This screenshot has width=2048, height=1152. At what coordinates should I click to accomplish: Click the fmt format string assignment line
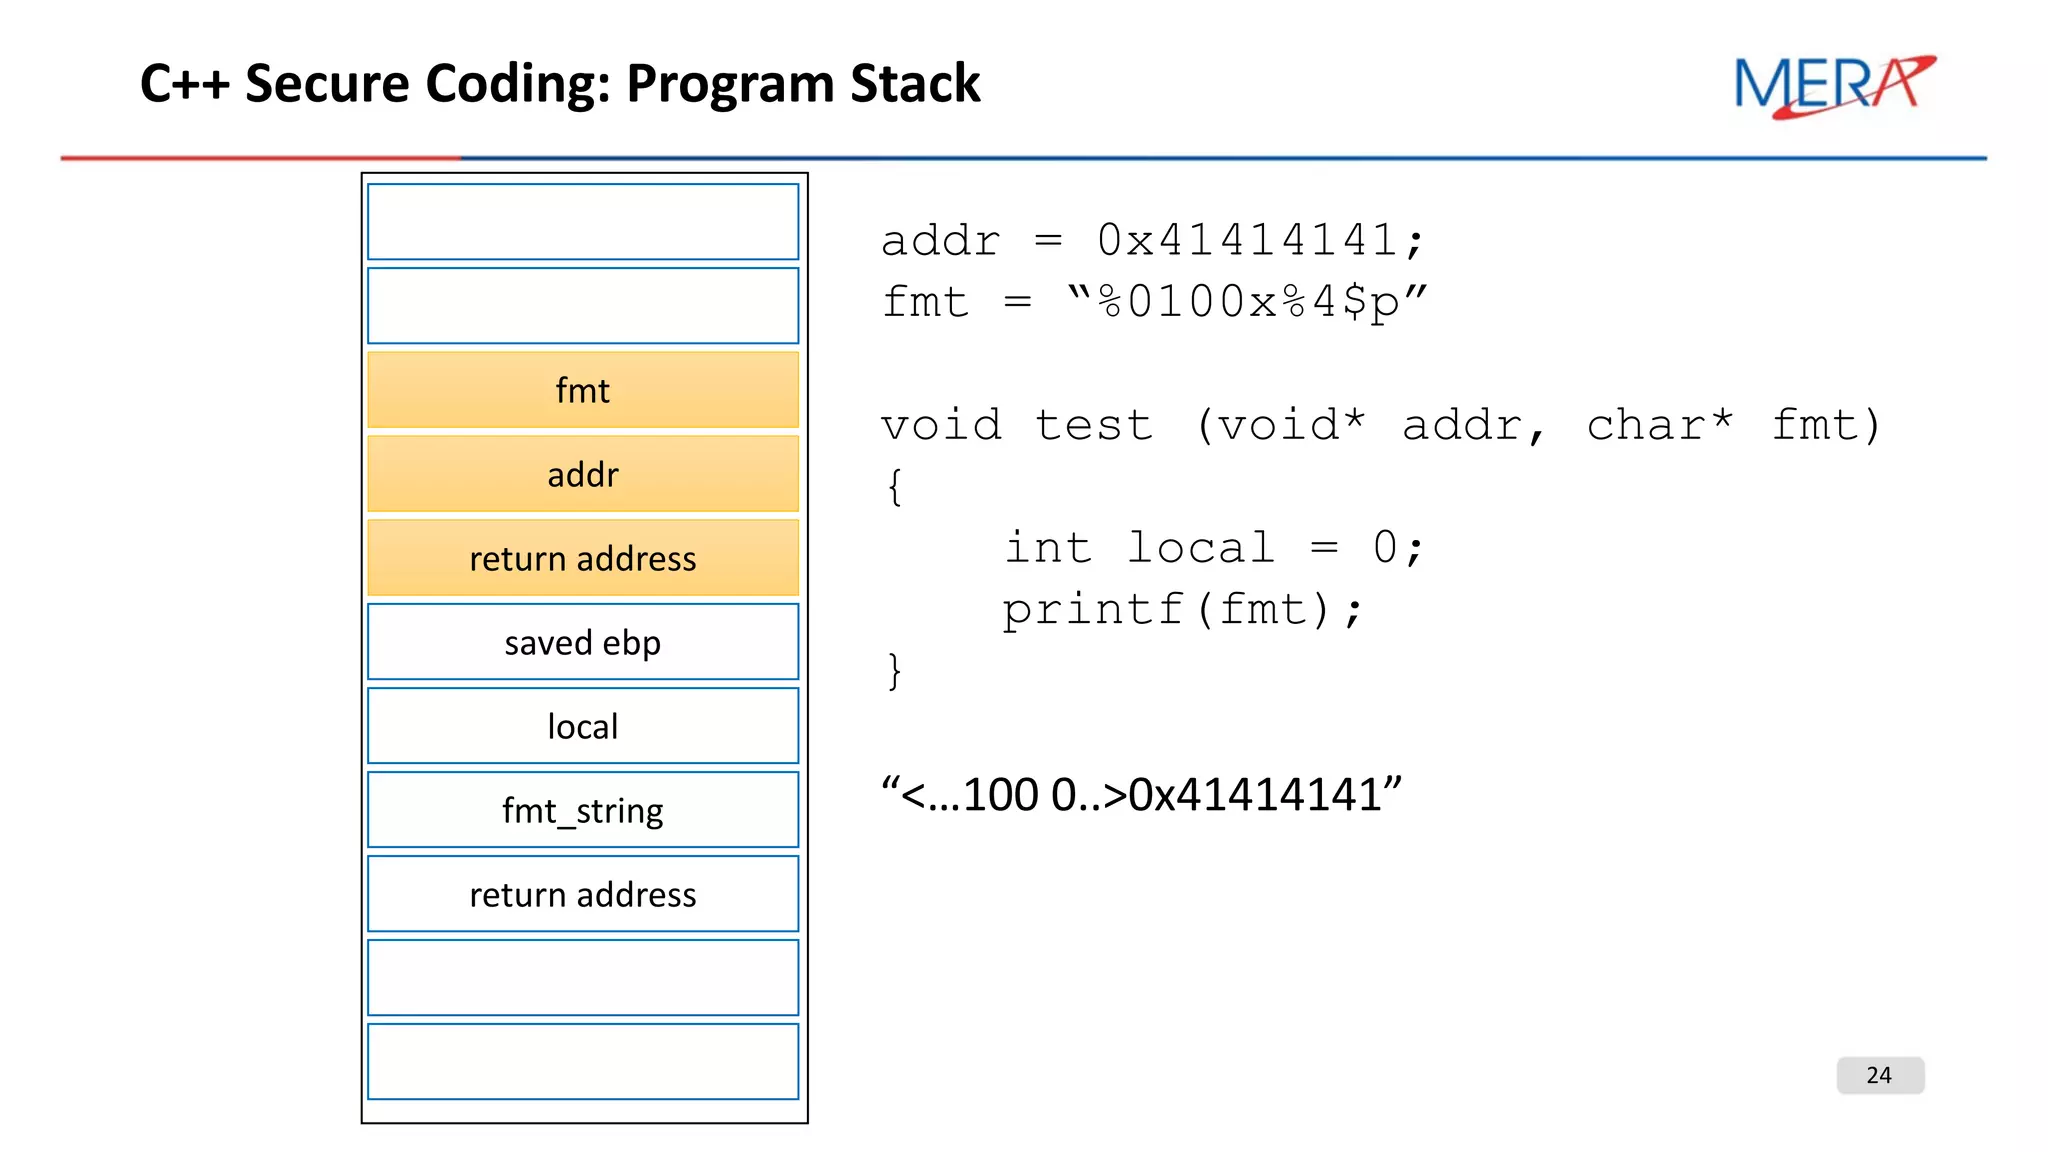point(1153,302)
